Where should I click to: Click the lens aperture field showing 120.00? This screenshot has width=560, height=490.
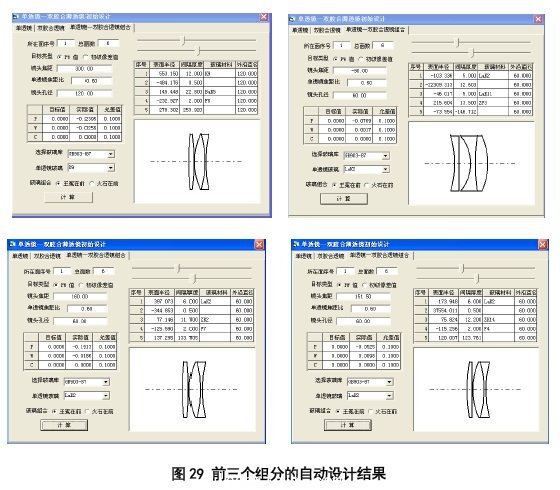pyautogui.click(x=85, y=94)
